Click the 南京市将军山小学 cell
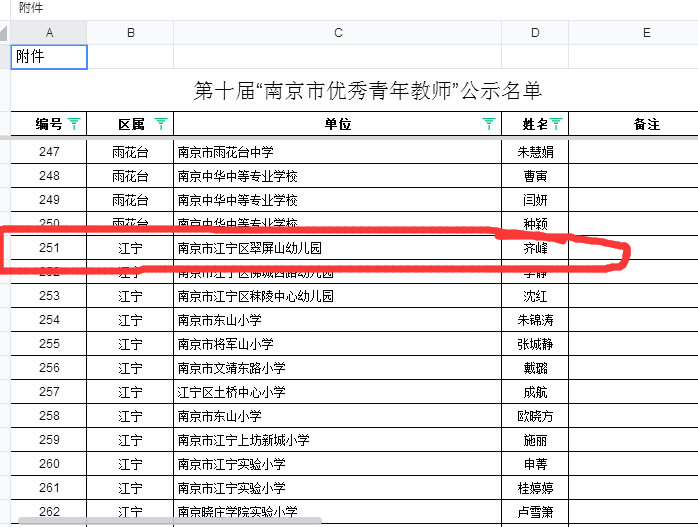 [x=337, y=344]
